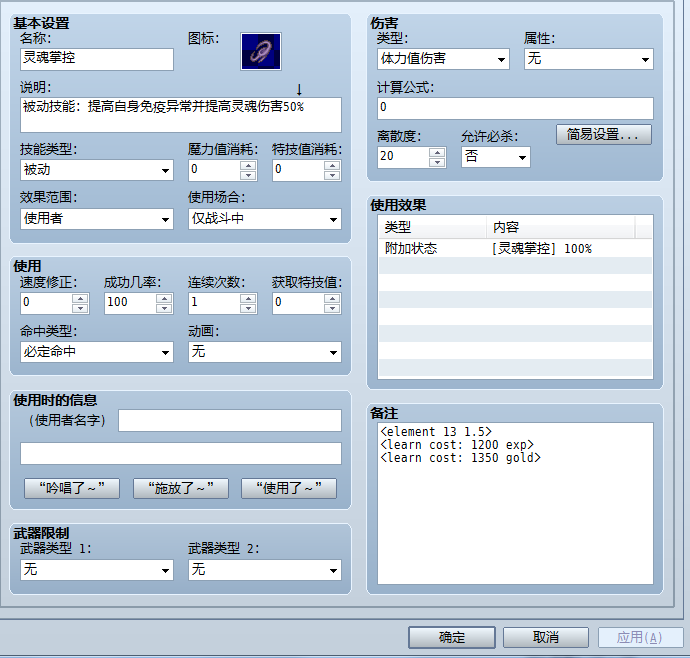Screen dimensions: 690x658
Task: Click the 计算公式 formula field
Action: (x=515, y=108)
